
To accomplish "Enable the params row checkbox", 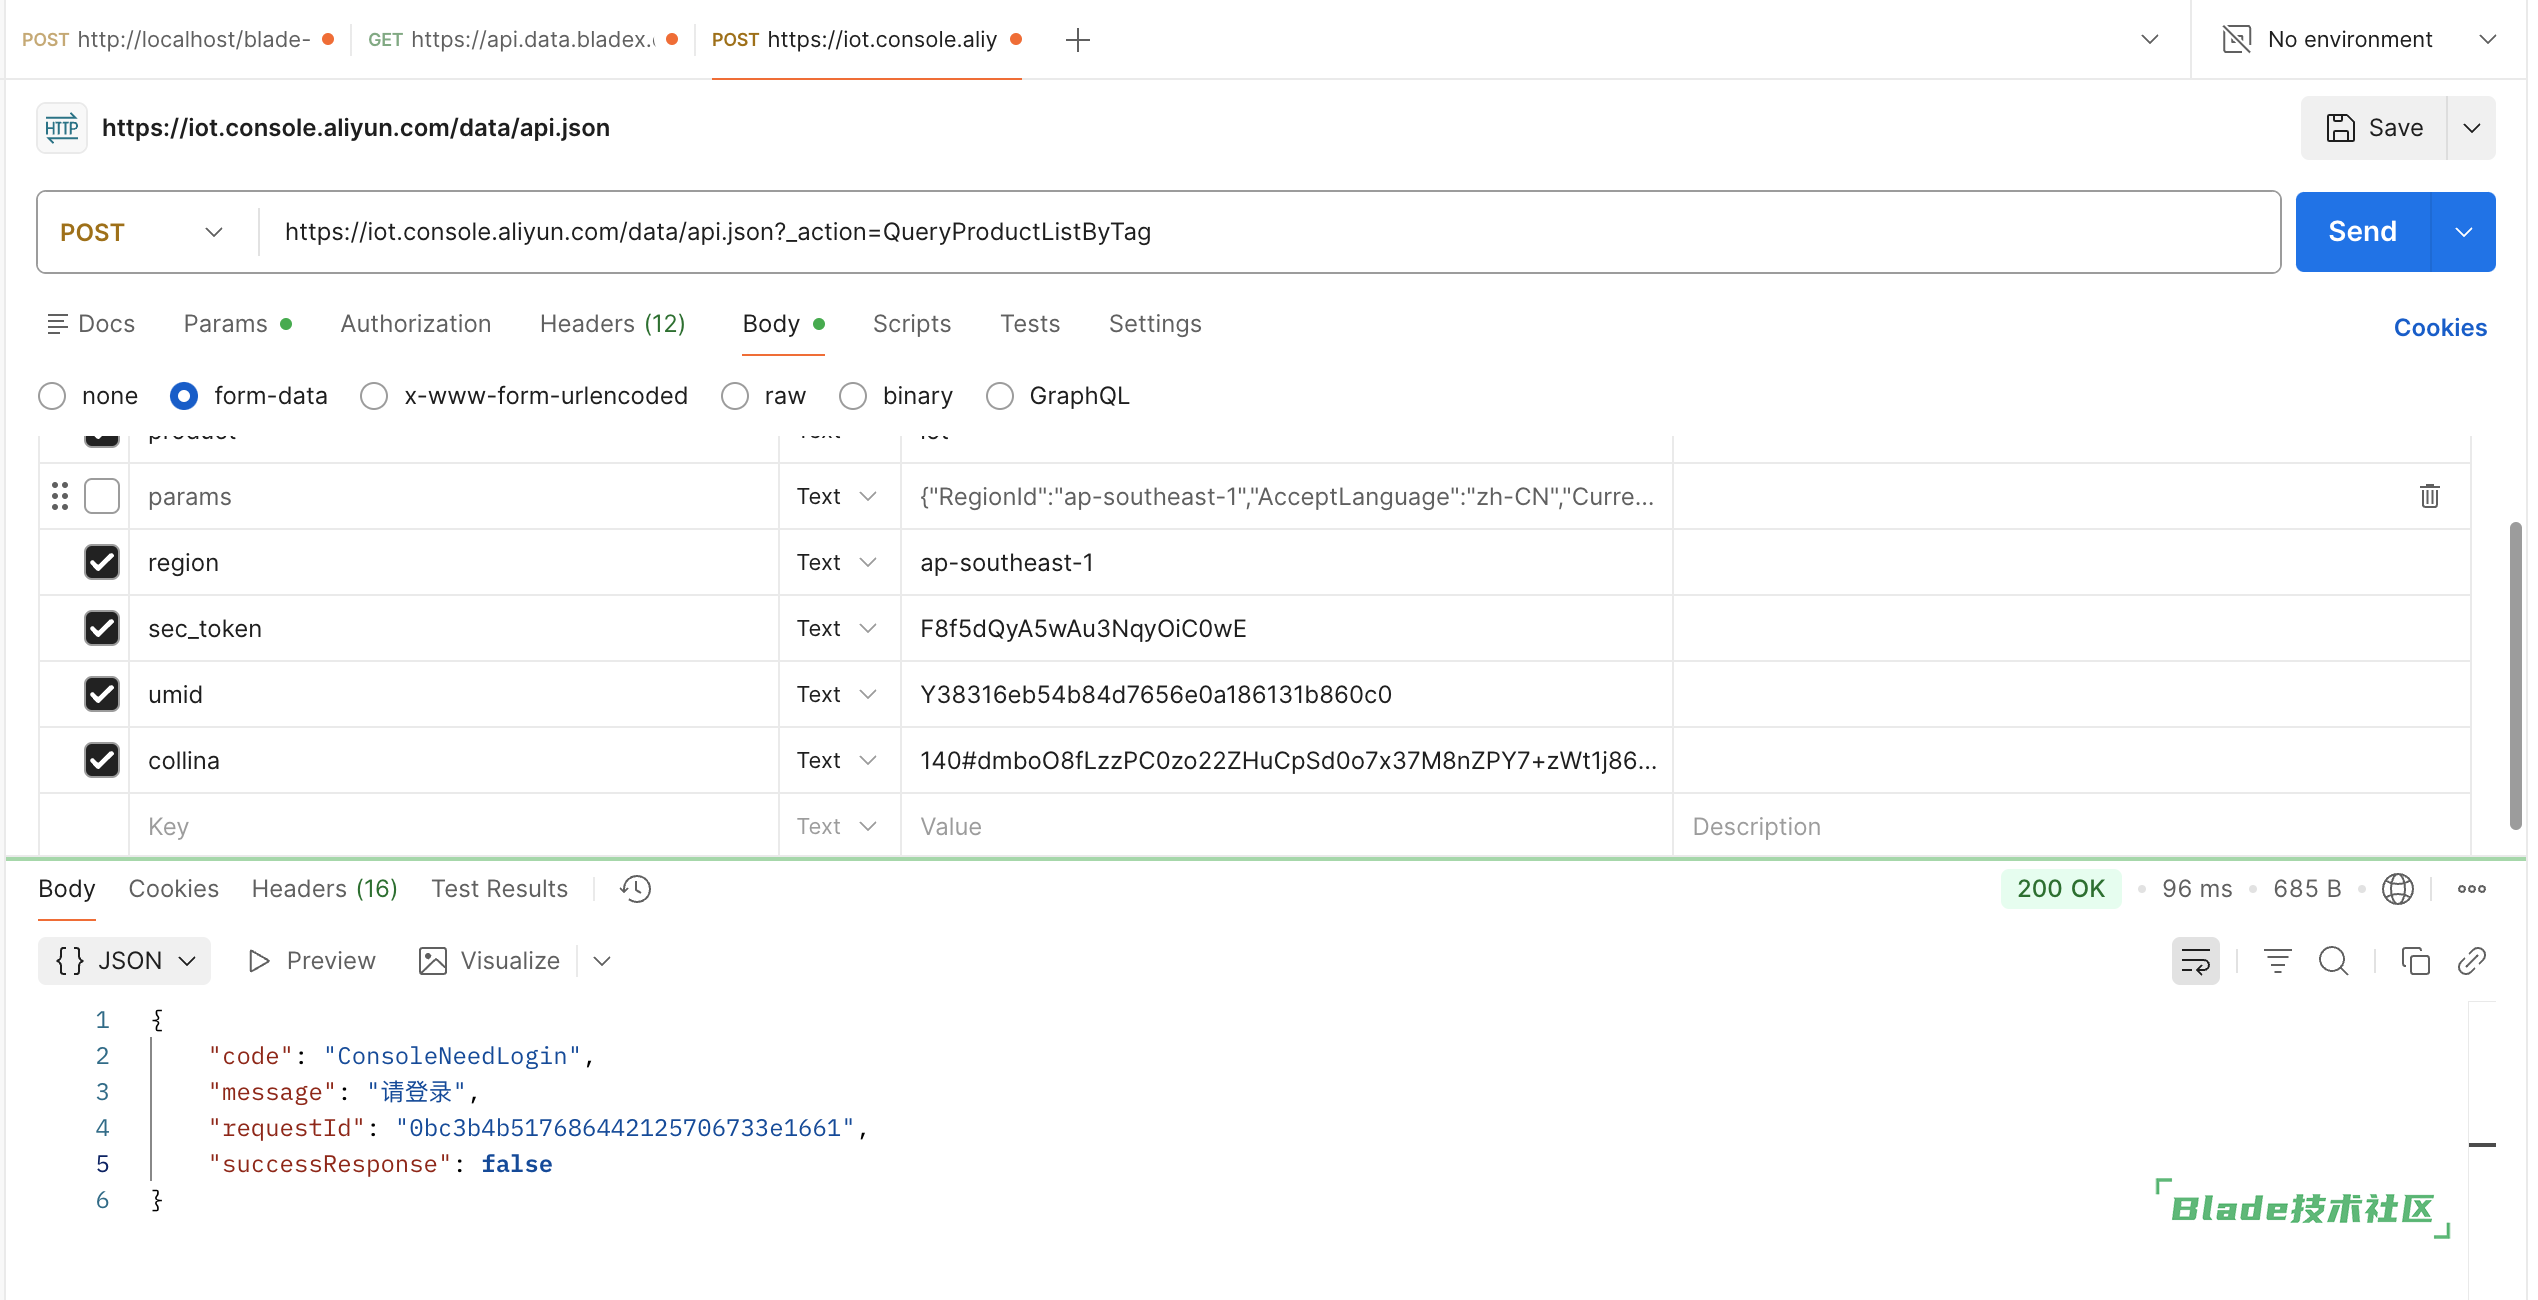I will (102, 496).
